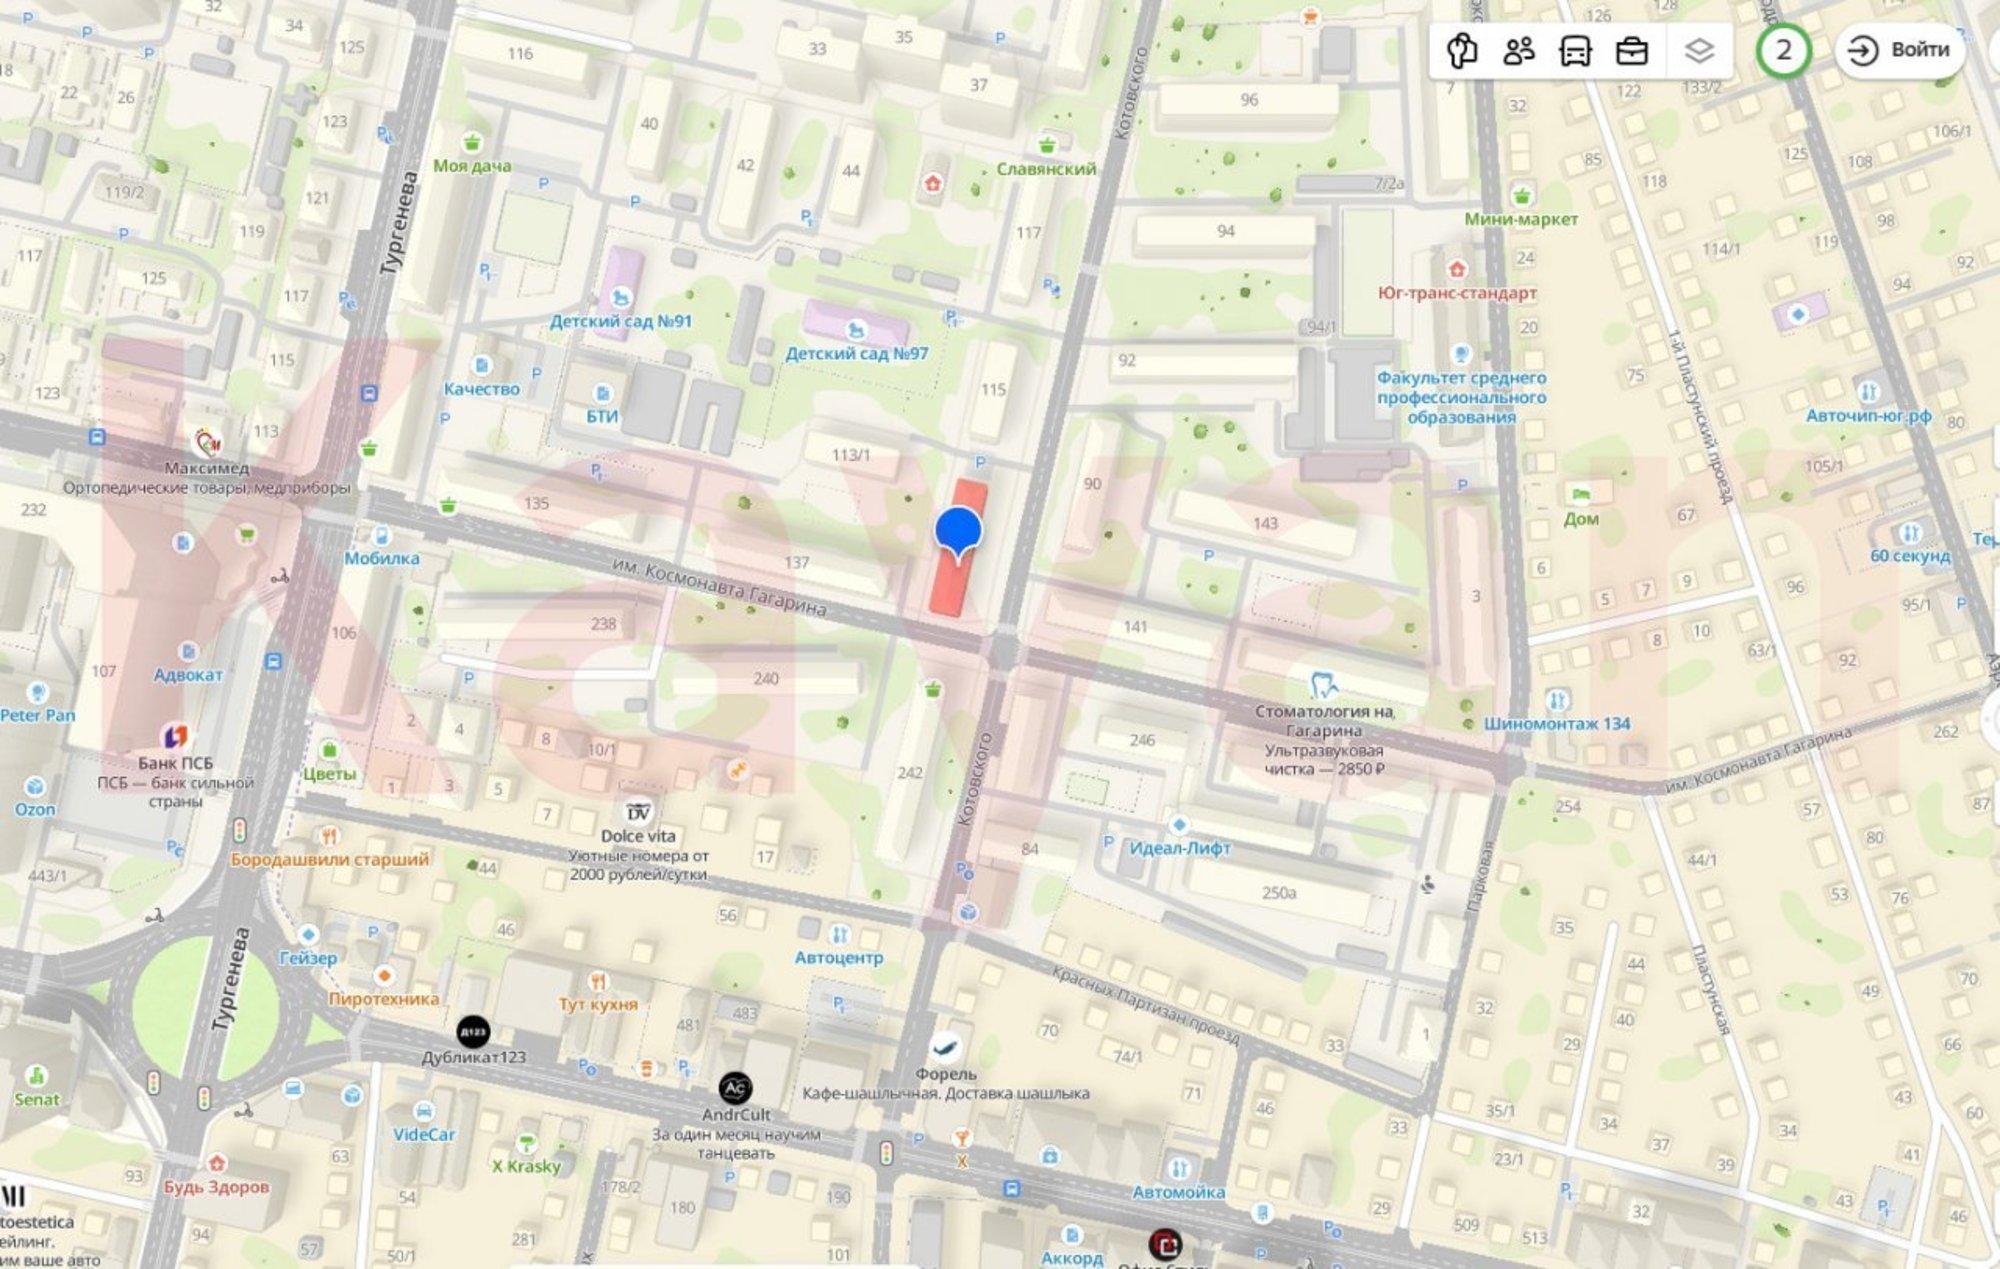The image size is (2000, 1269).
Task: Click the Будь Здоров pharmacy label
Action: click(x=217, y=1187)
